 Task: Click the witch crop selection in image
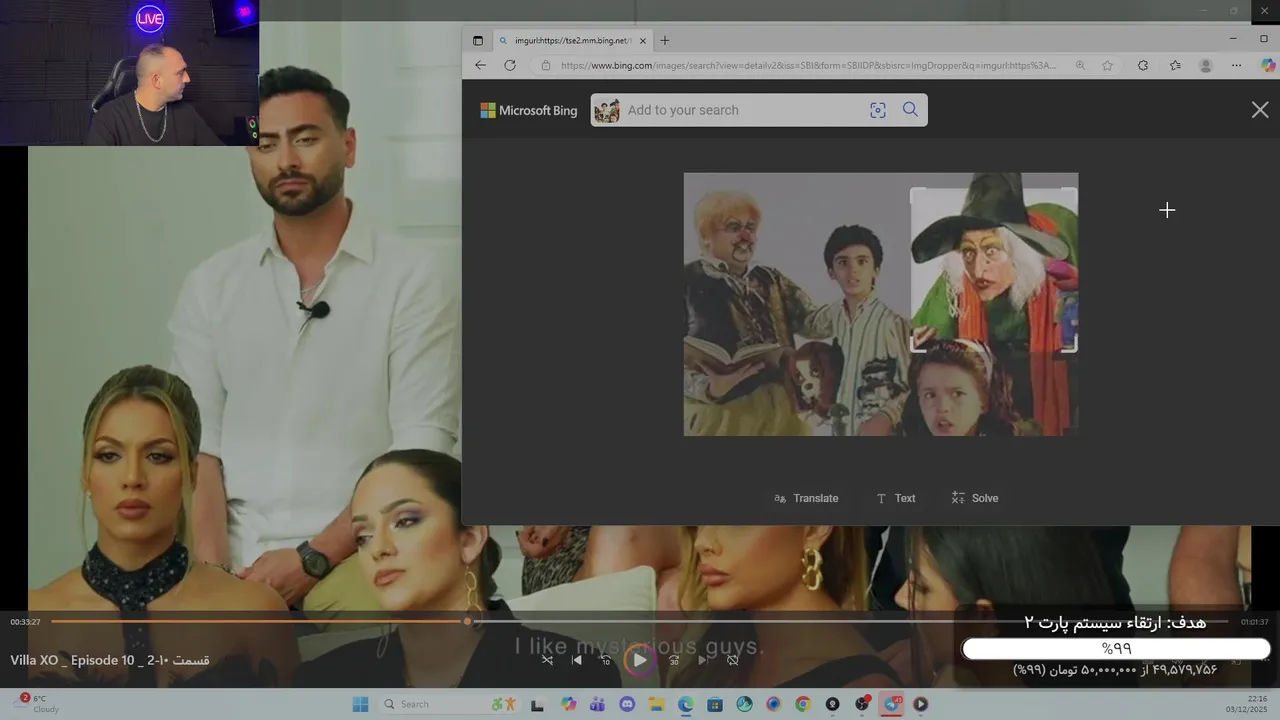pyautogui.click(x=994, y=270)
